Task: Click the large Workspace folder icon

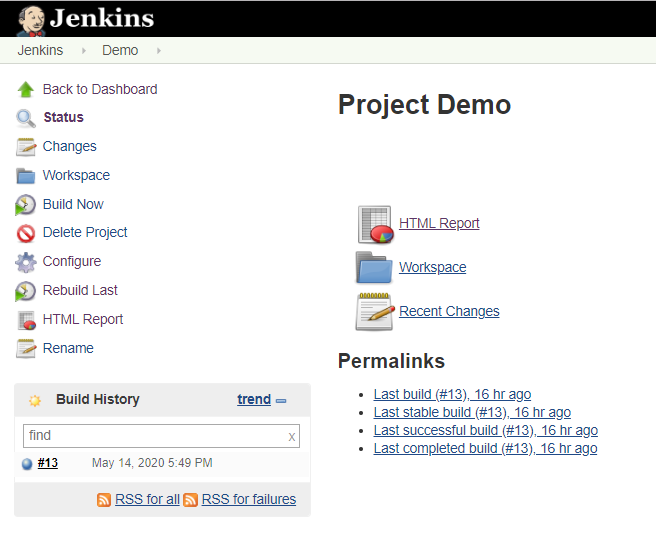Action: 374,268
